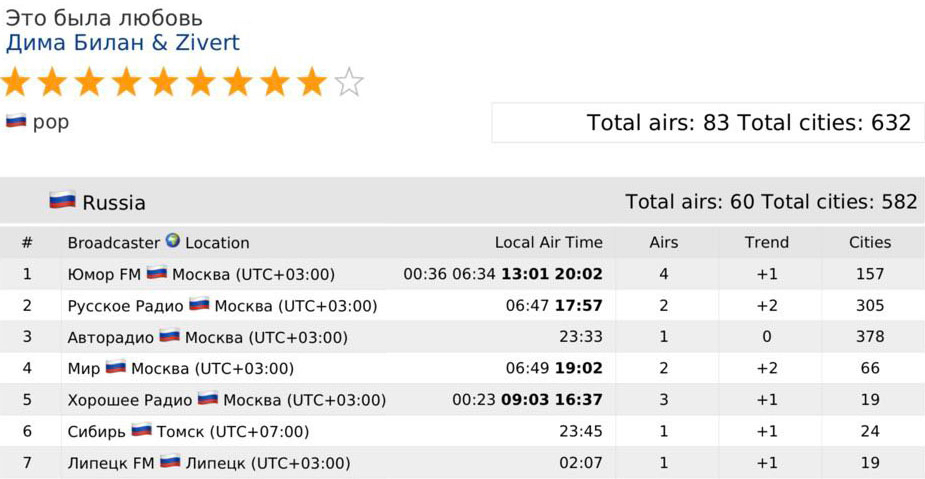This screenshot has width=925, height=479.
Task: Click the empty tenth rating star
Action: 349,83
